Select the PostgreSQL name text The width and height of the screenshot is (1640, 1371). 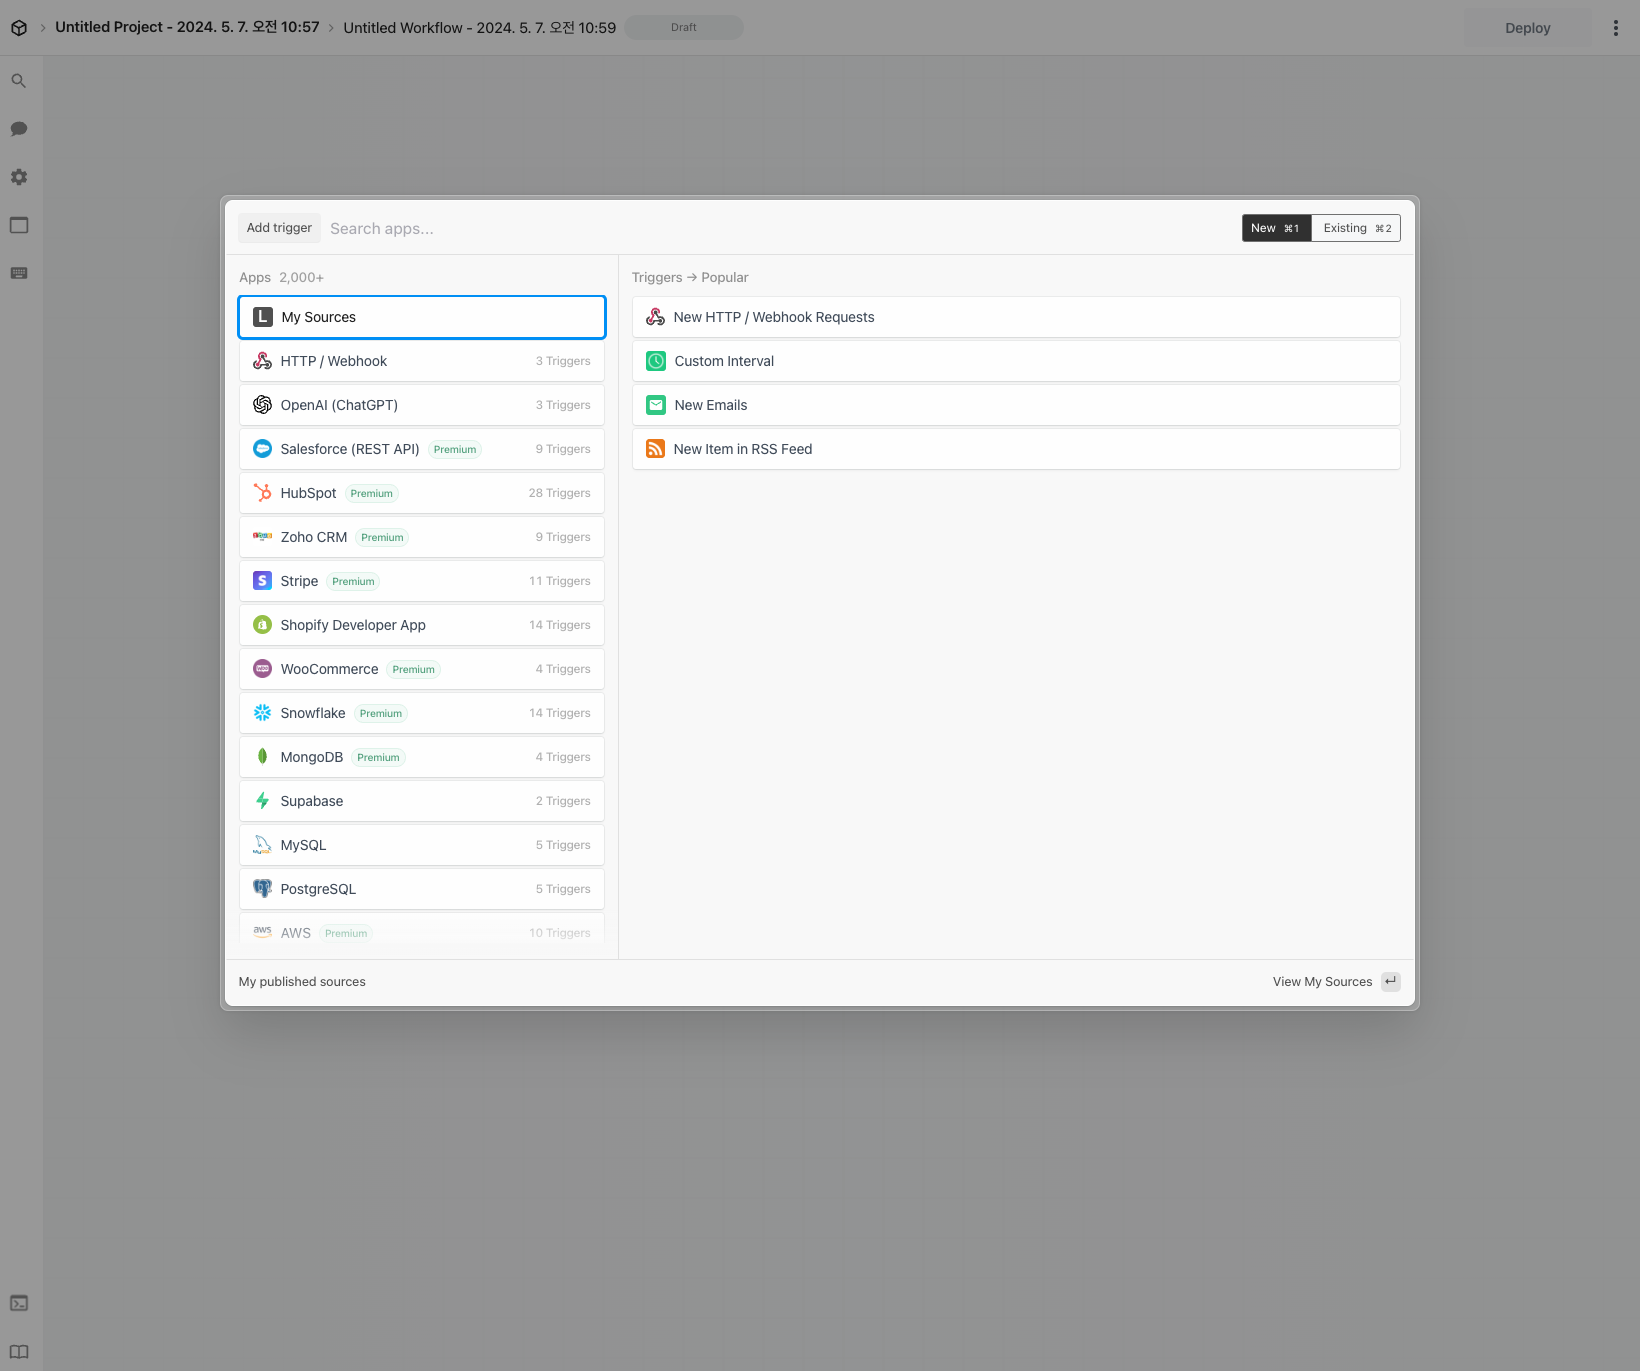[x=318, y=889]
